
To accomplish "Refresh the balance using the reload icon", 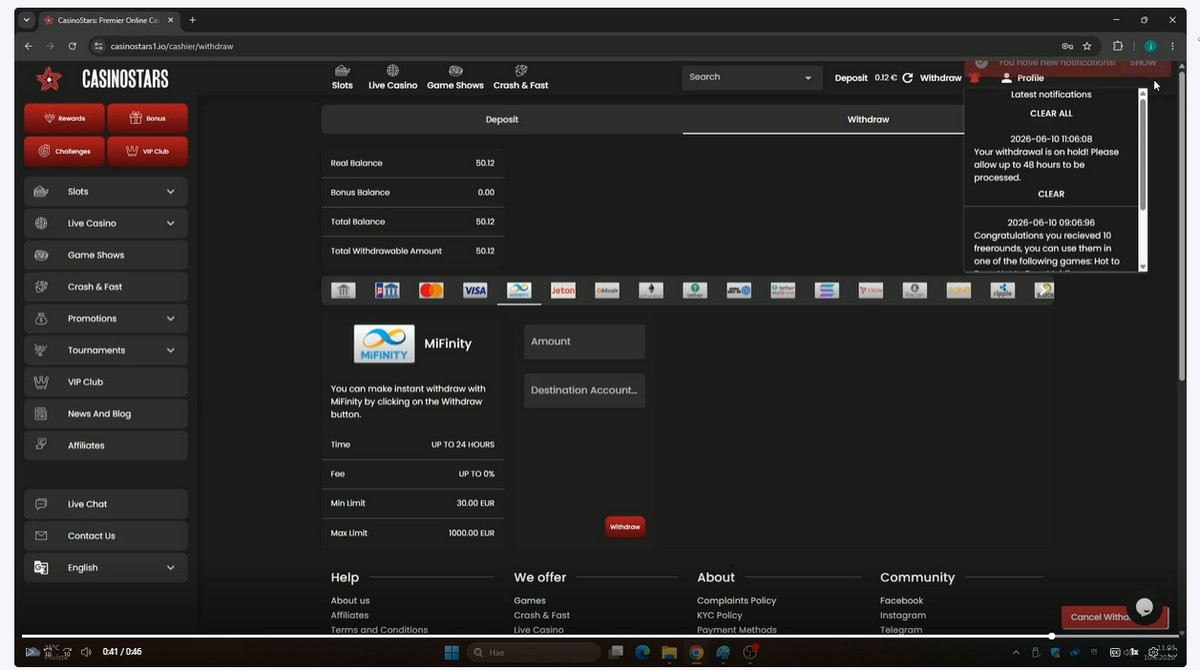I will [907, 78].
